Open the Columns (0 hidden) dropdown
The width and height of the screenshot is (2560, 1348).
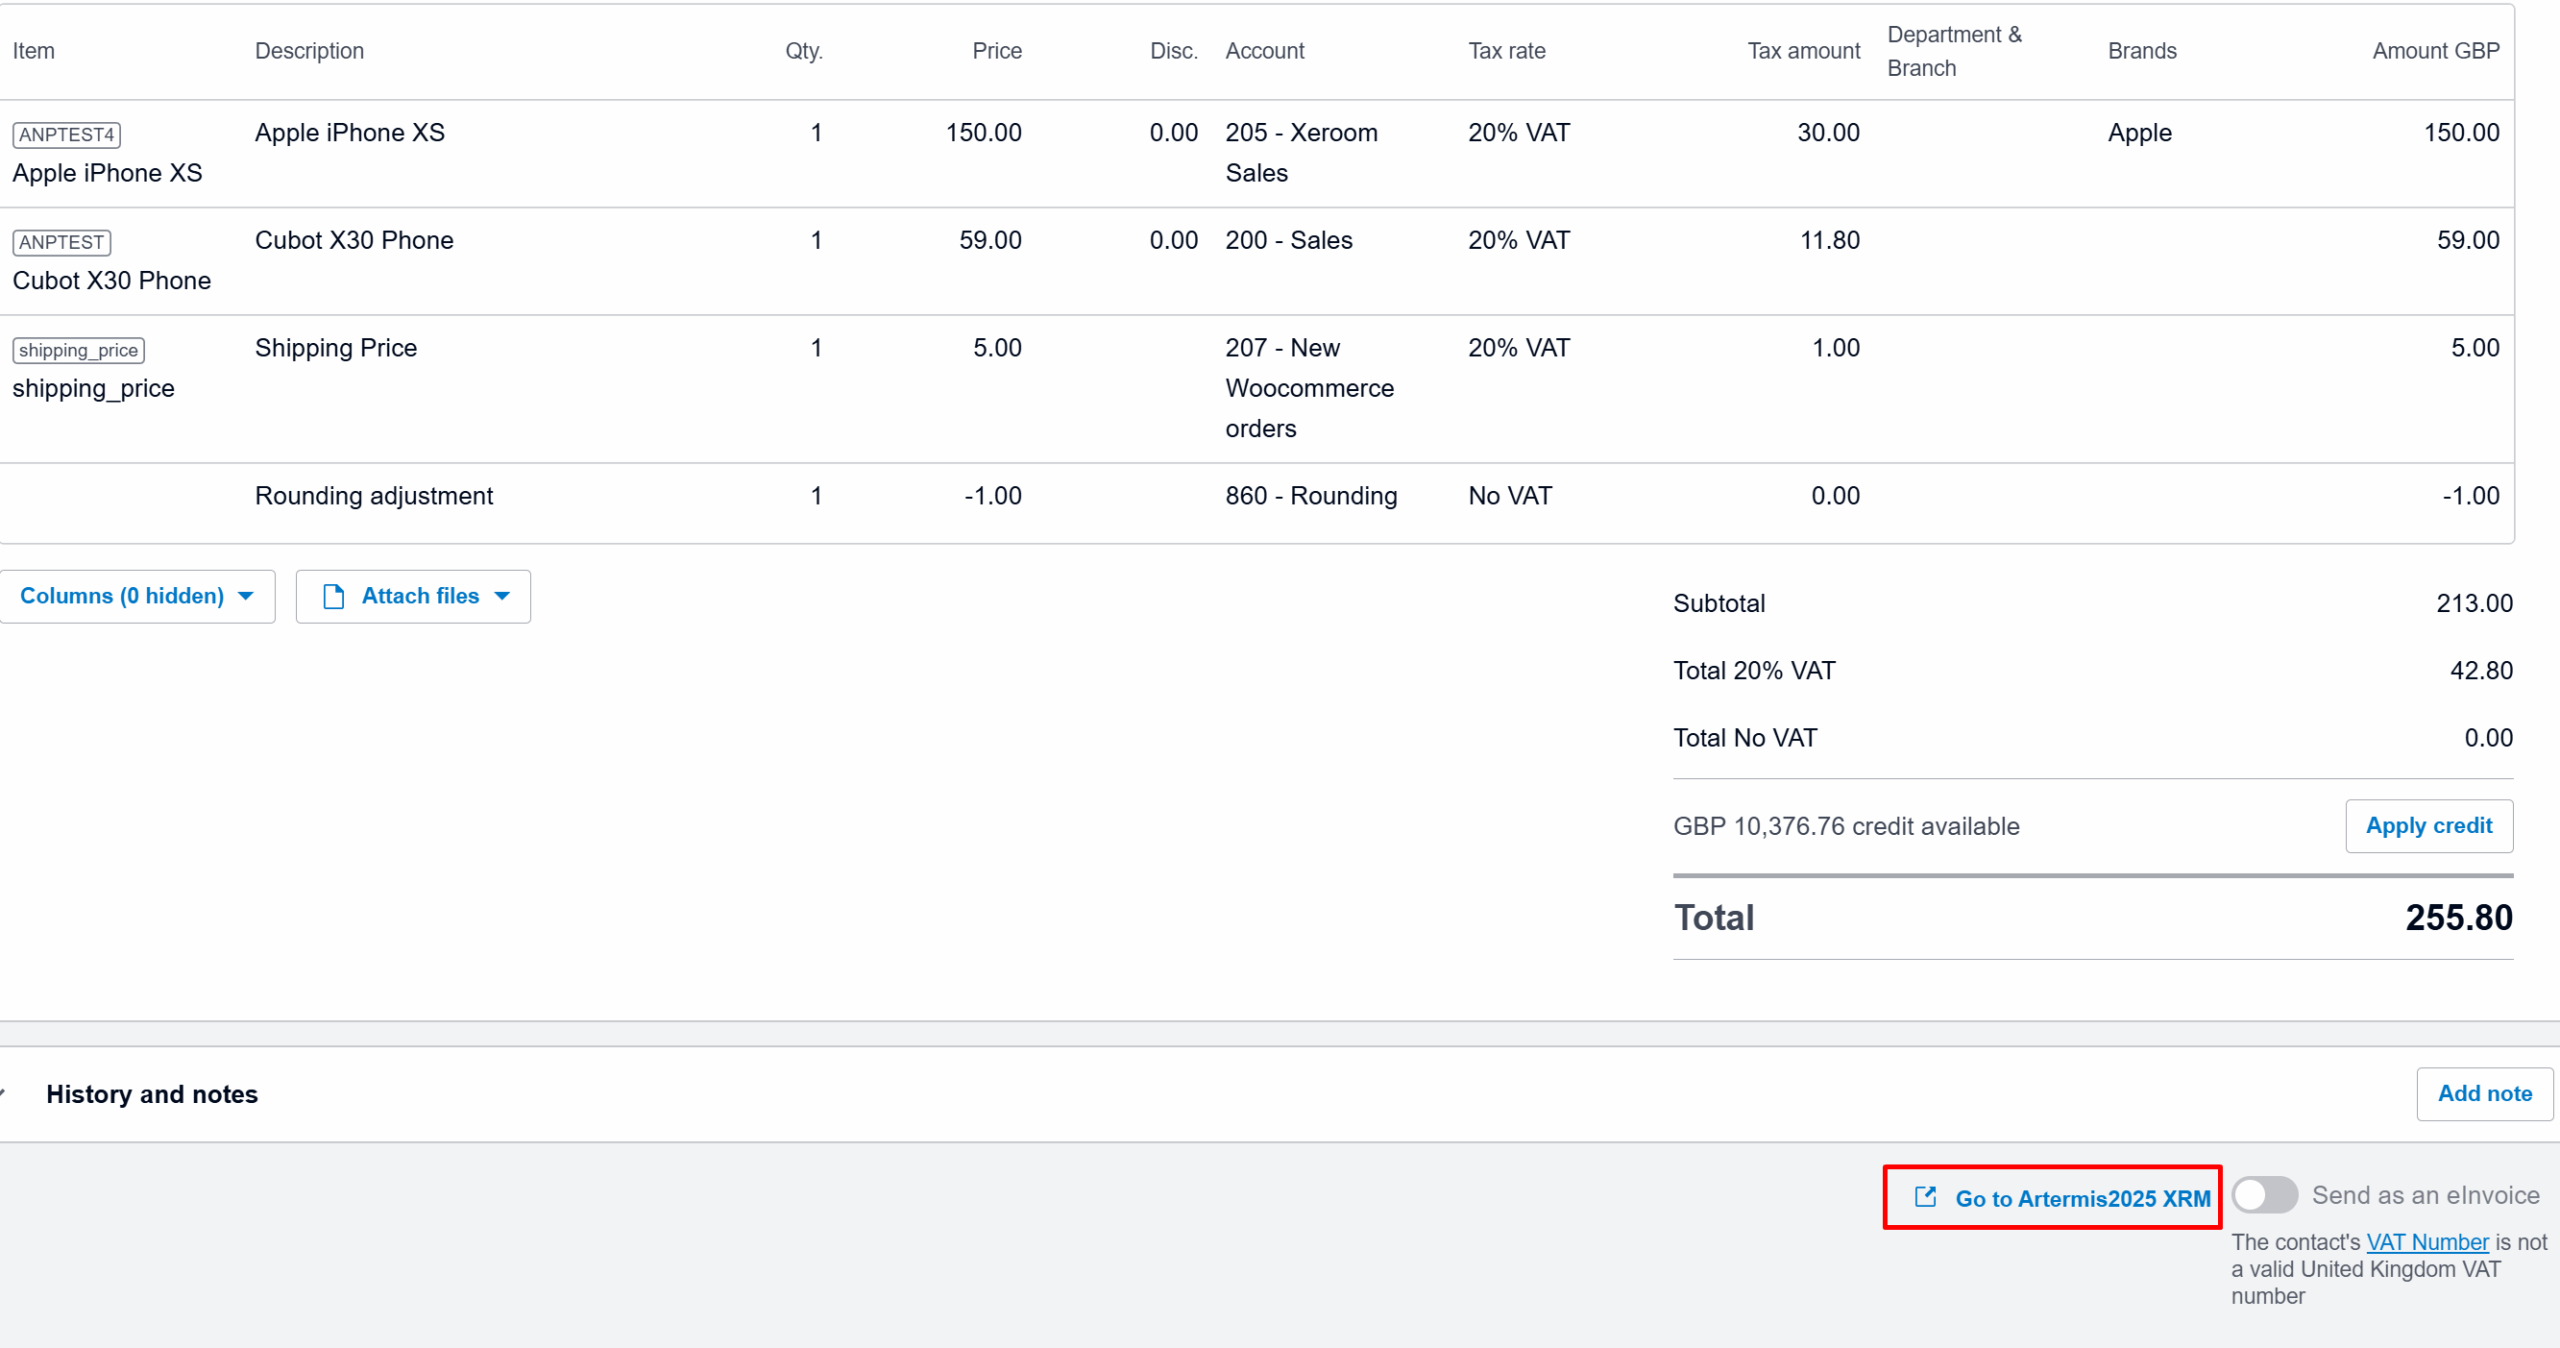pyautogui.click(x=137, y=597)
